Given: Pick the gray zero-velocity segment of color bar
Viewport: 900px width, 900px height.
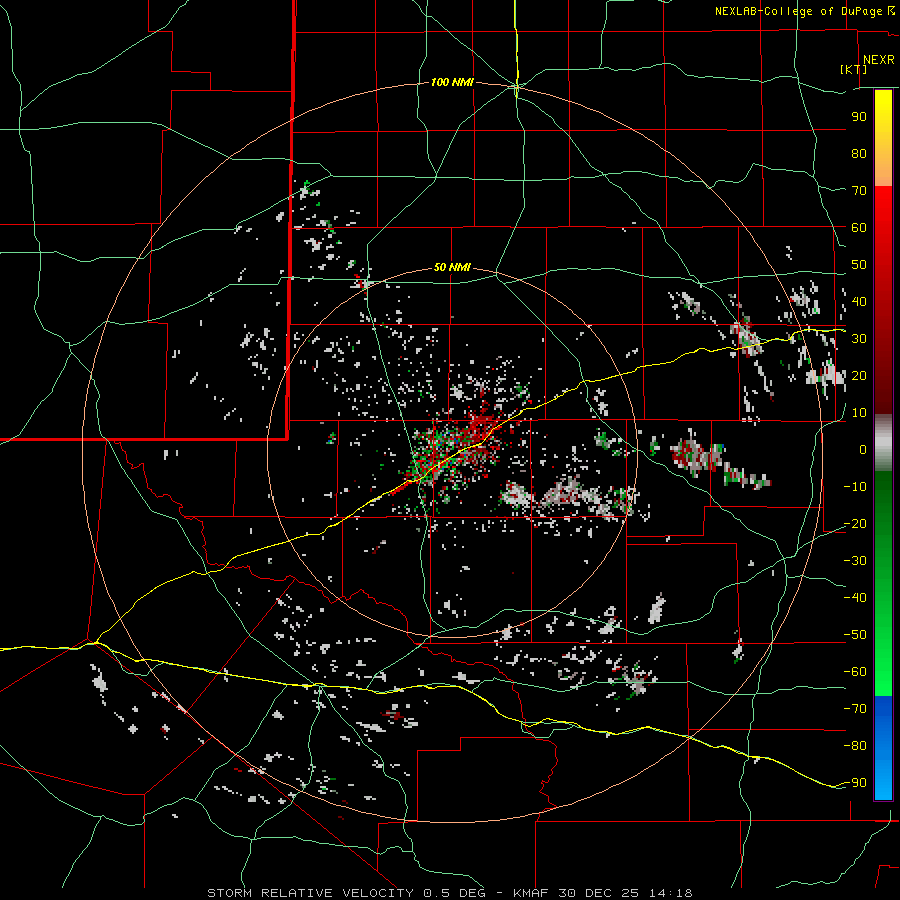Looking at the screenshot, I should pos(883,443).
